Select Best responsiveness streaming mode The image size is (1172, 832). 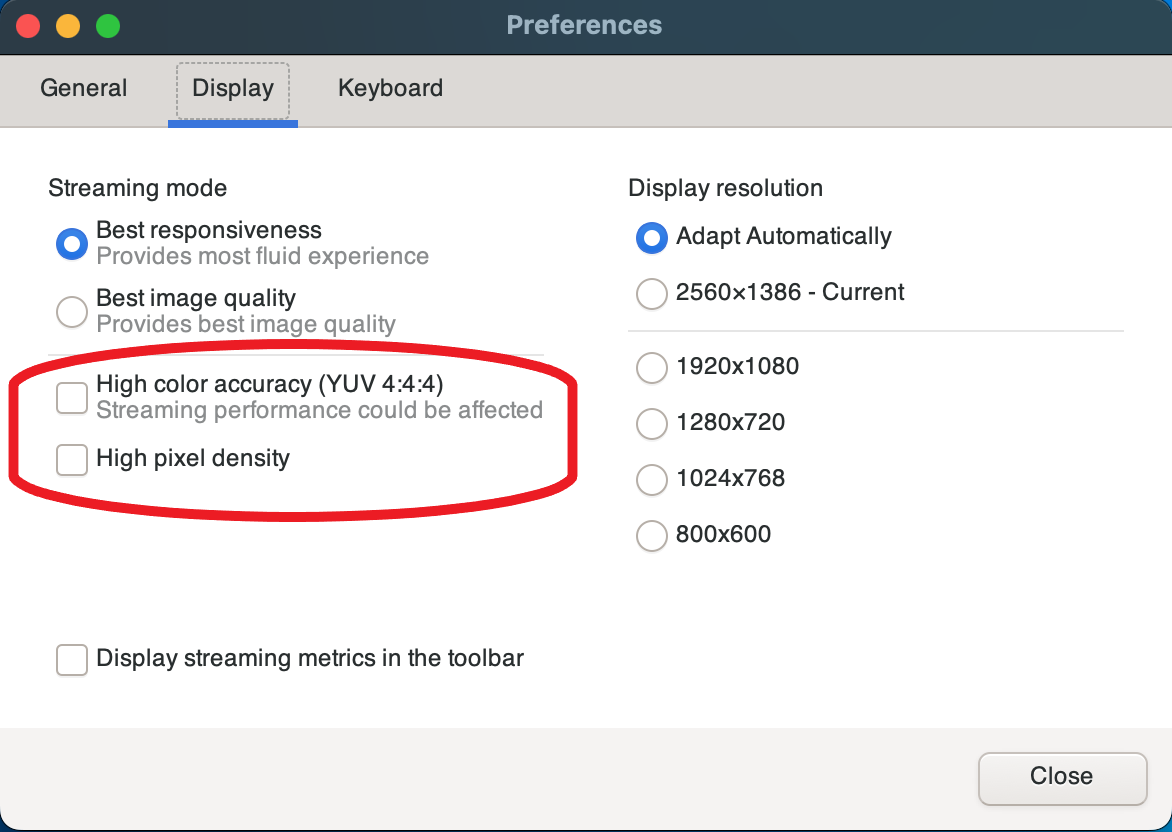pos(72,243)
